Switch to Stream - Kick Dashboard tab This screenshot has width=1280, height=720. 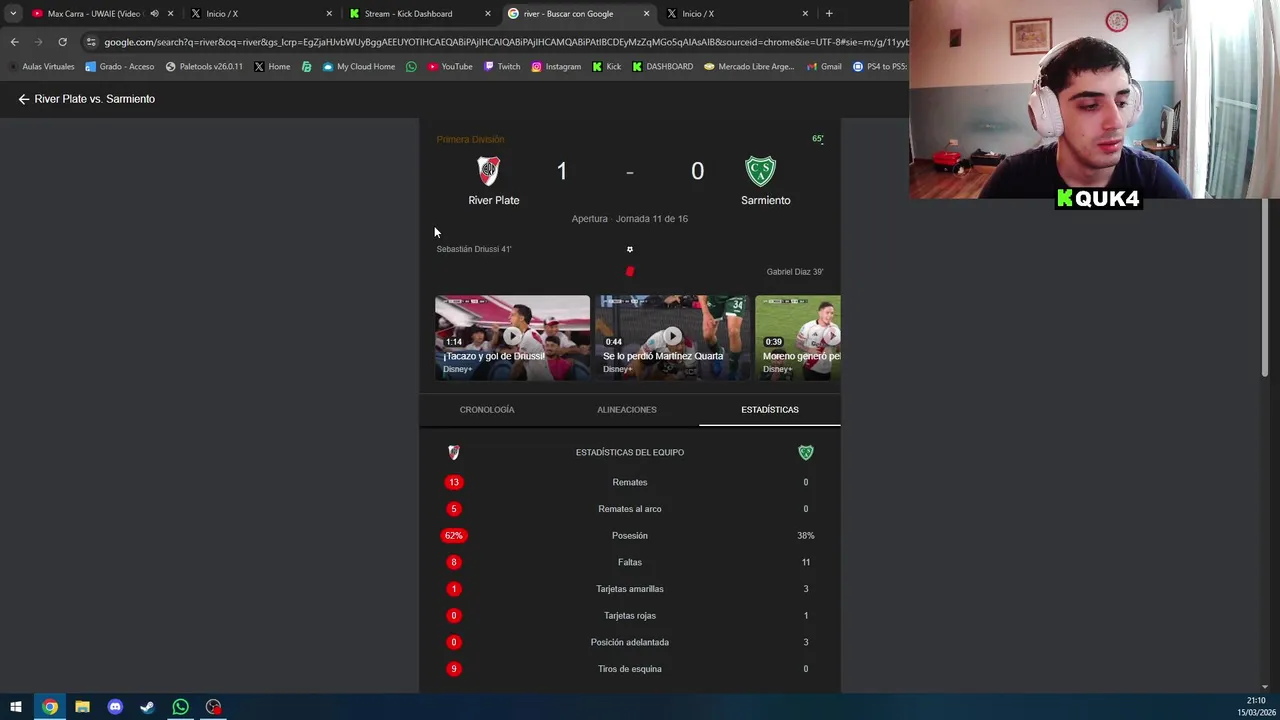419,14
